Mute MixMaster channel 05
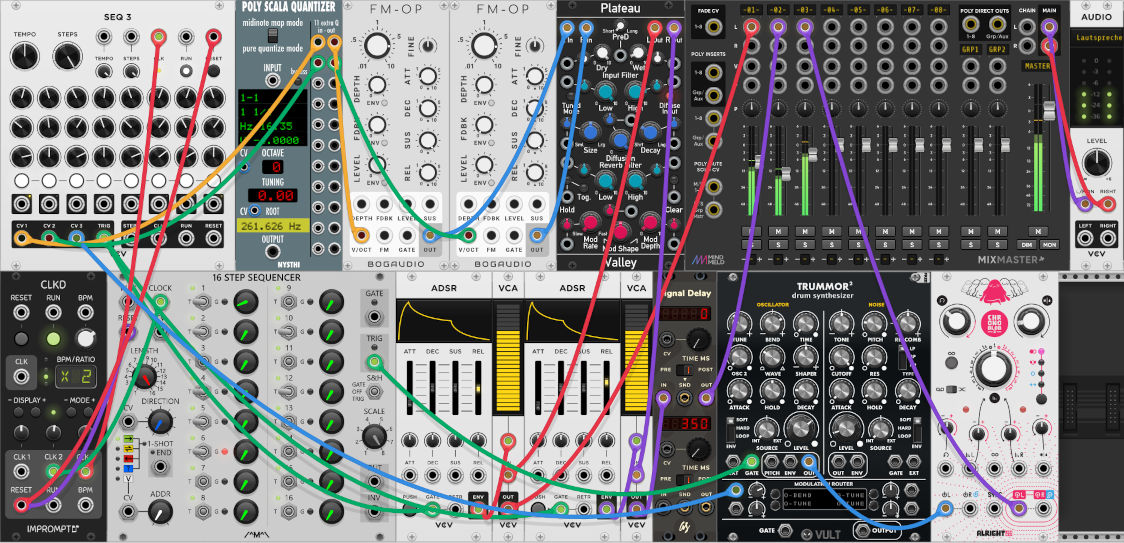This screenshot has width=1124, height=543. (x=859, y=231)
